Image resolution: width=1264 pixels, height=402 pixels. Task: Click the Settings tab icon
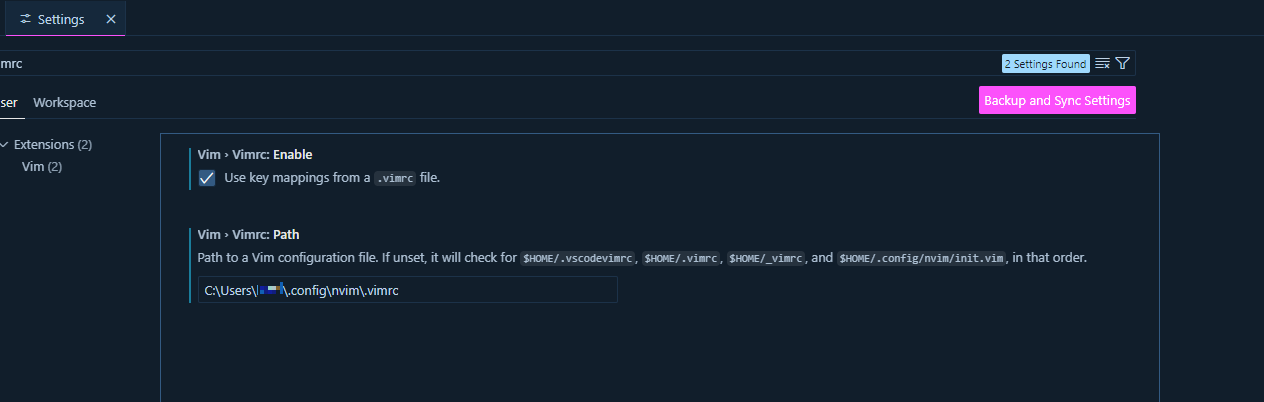[x=26, y=19]
